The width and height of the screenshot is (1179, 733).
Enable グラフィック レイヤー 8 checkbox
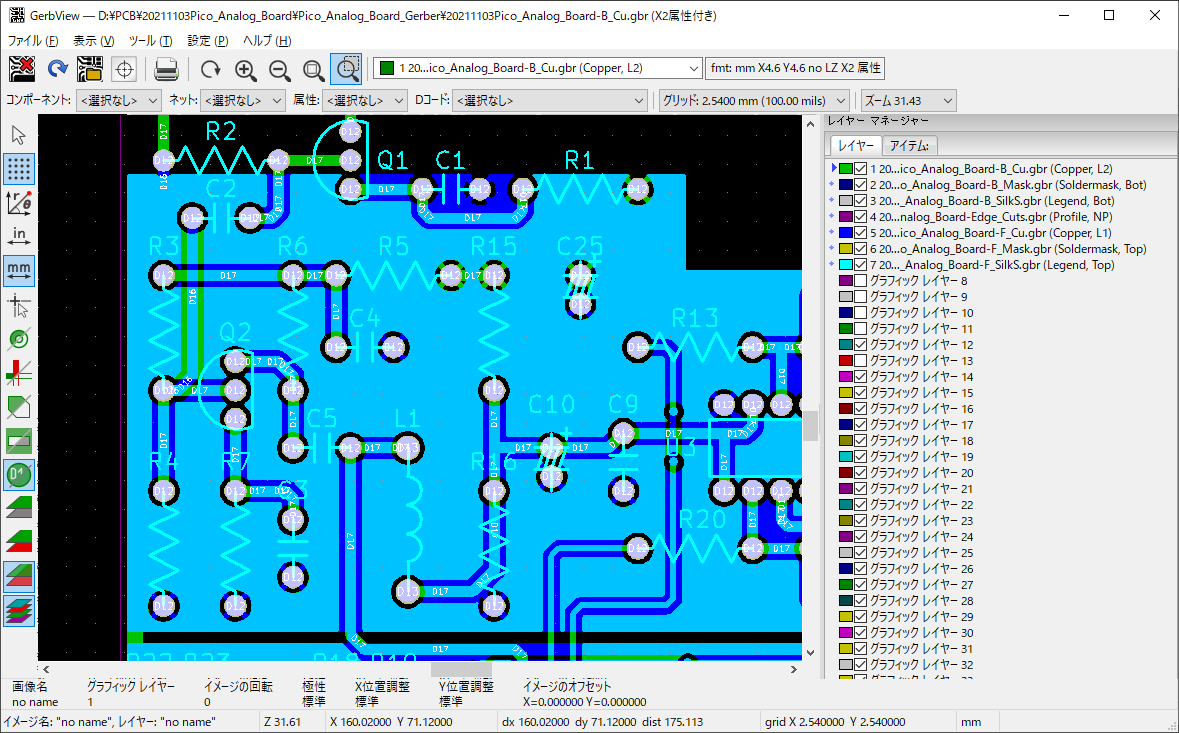(860, 281)
